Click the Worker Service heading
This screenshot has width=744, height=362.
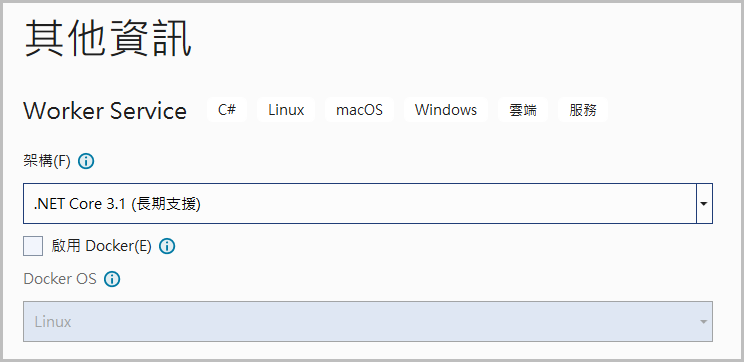(x=105, y=111)
